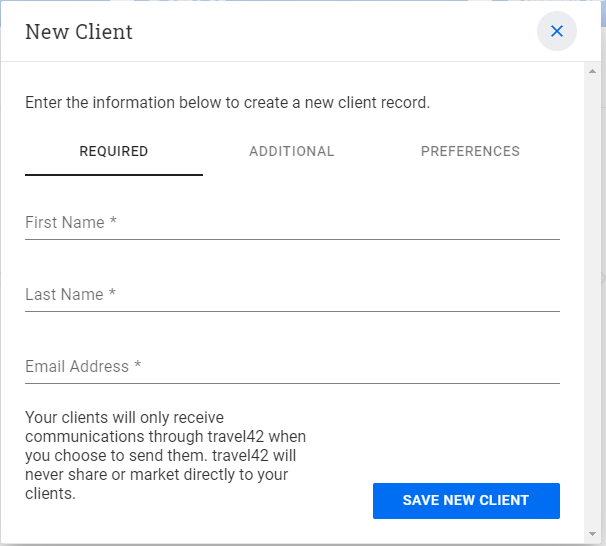Open the Preferences tab
This screenshot has height=546, width=606.
click(470, 152)
